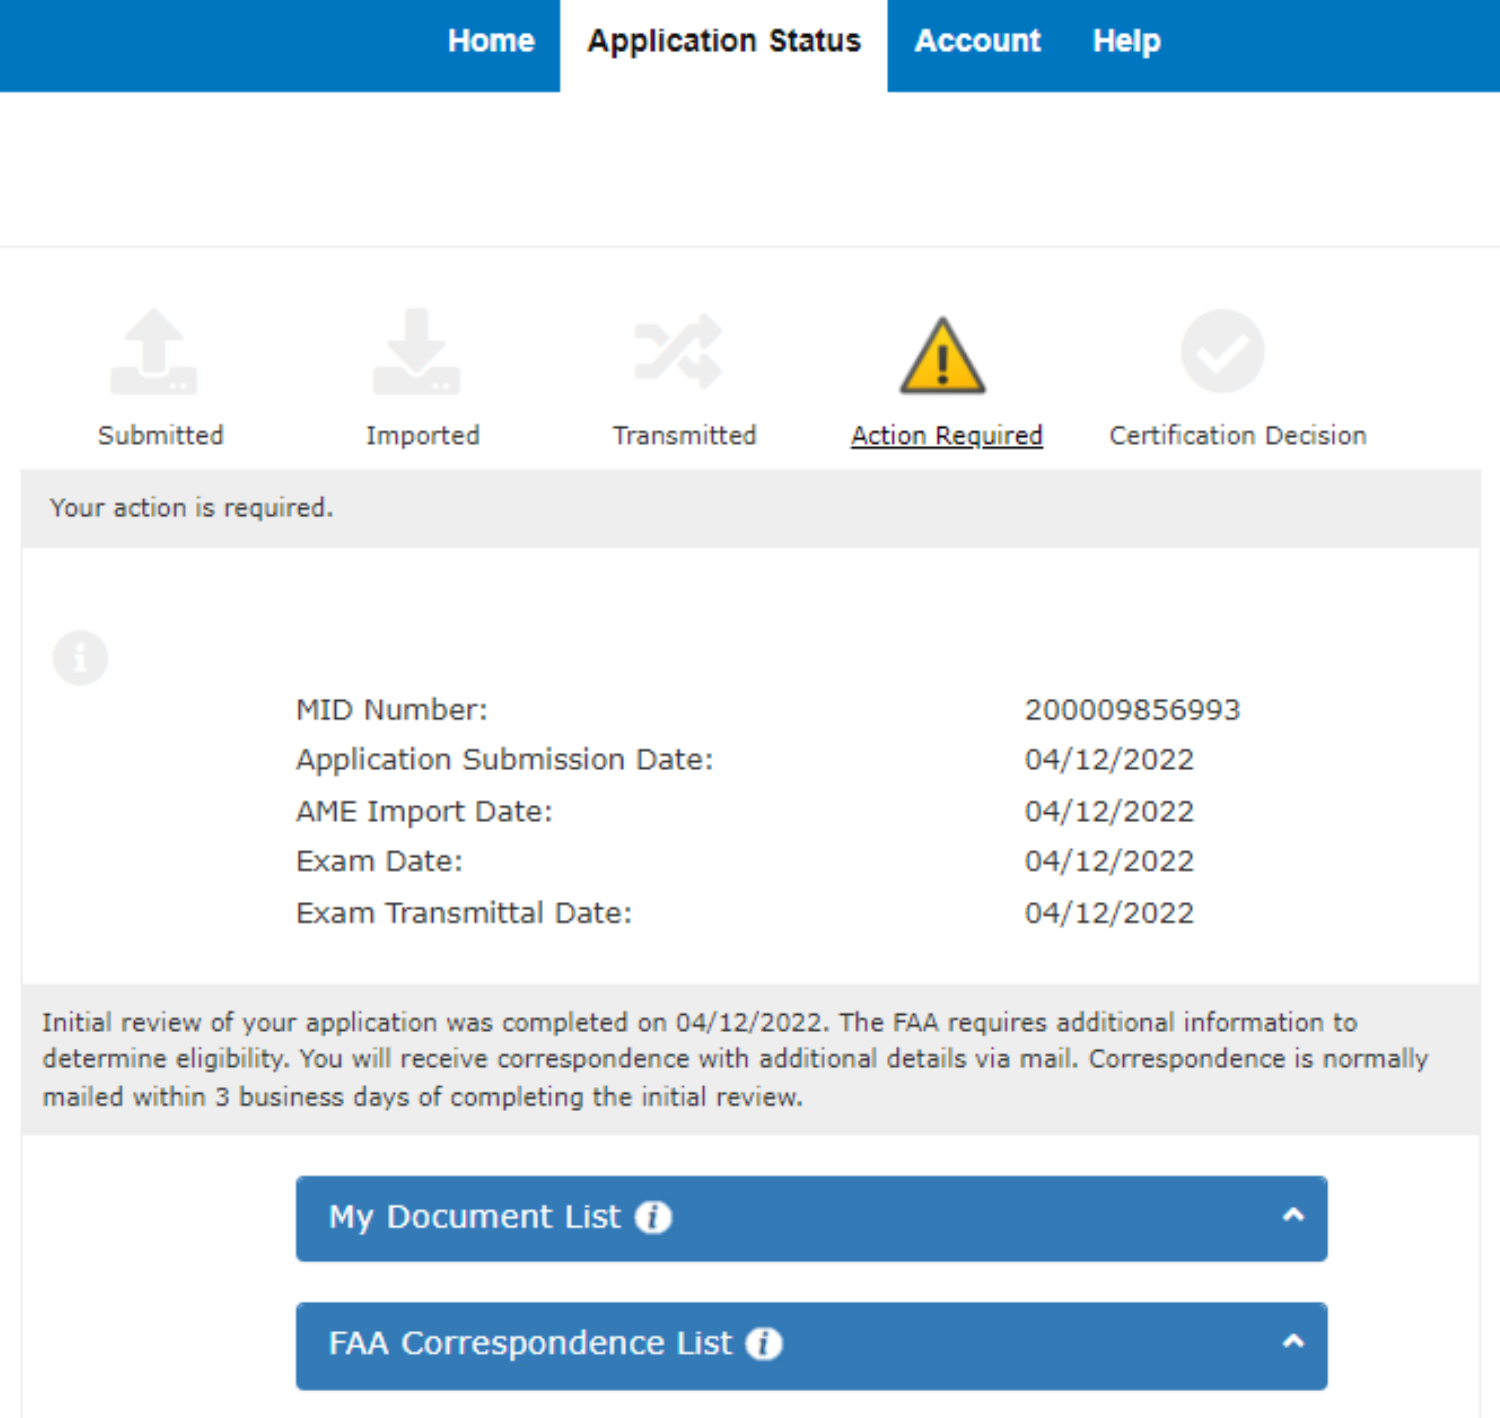Click the Certification Decision checkmark icon
This screenshot has width=1500, height=1418.
click(1222, 352)
